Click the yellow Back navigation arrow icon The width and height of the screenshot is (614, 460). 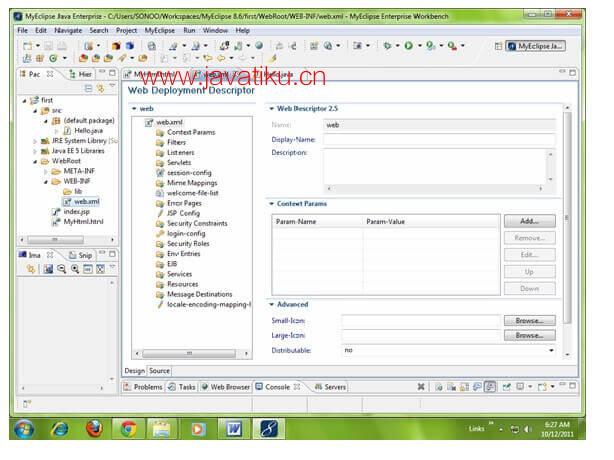[x=221, y=58]
